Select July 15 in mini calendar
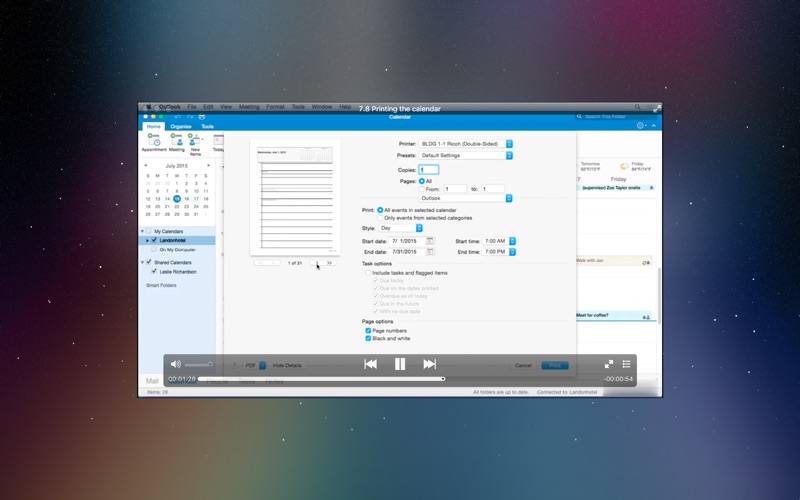Viewport: 800px width, 500px height. 177,198
